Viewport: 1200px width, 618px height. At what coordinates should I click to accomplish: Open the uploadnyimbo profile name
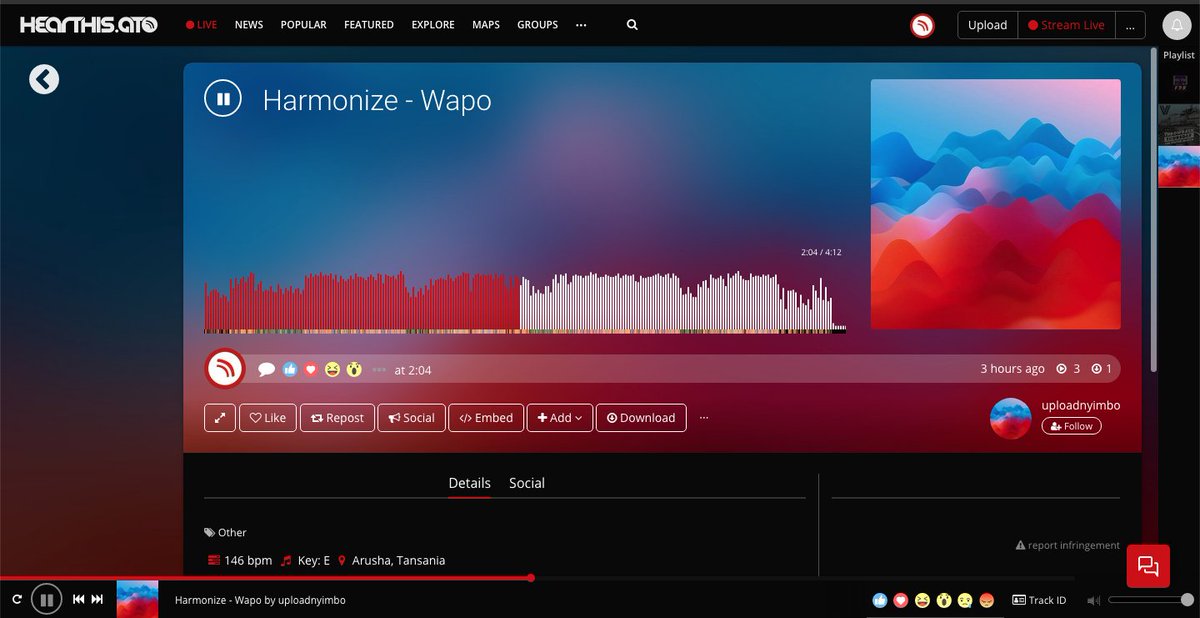tap(1081, 405)
